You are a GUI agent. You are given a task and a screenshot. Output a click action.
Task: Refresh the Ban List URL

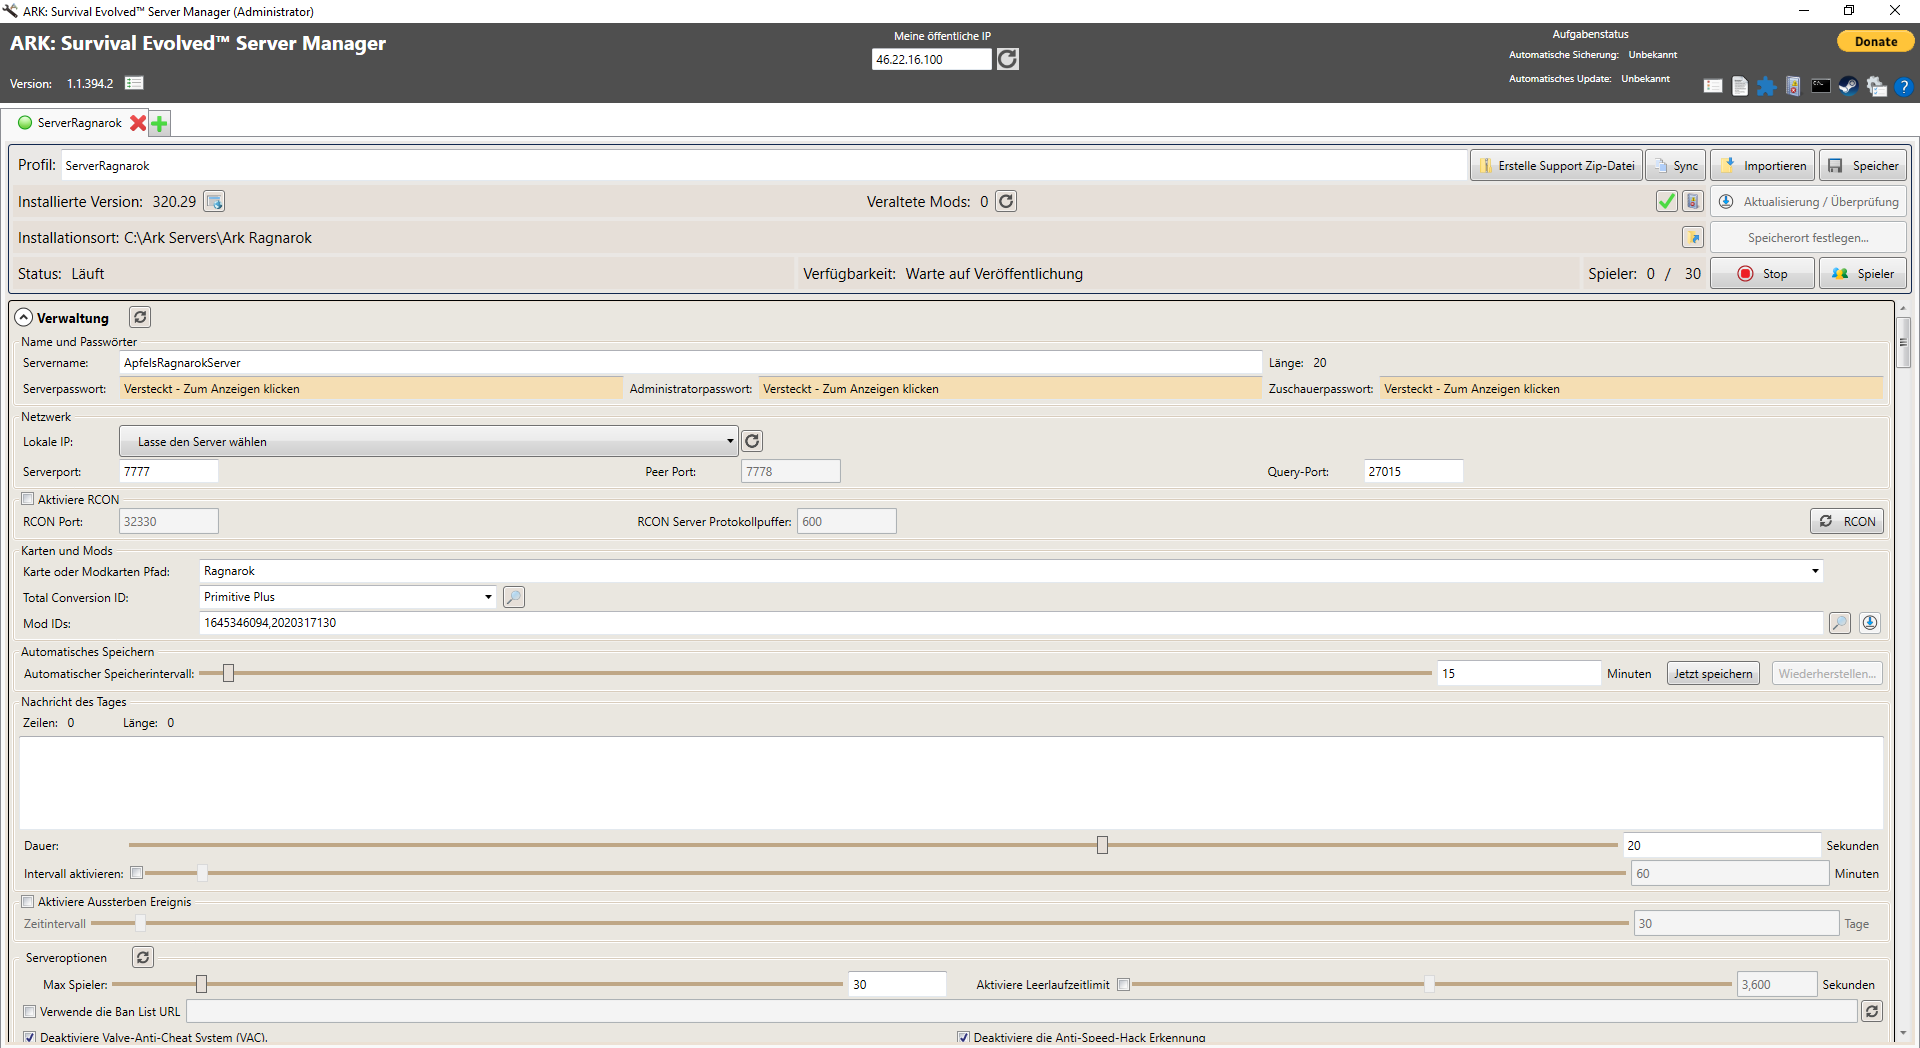[x=1872, y=1012]
